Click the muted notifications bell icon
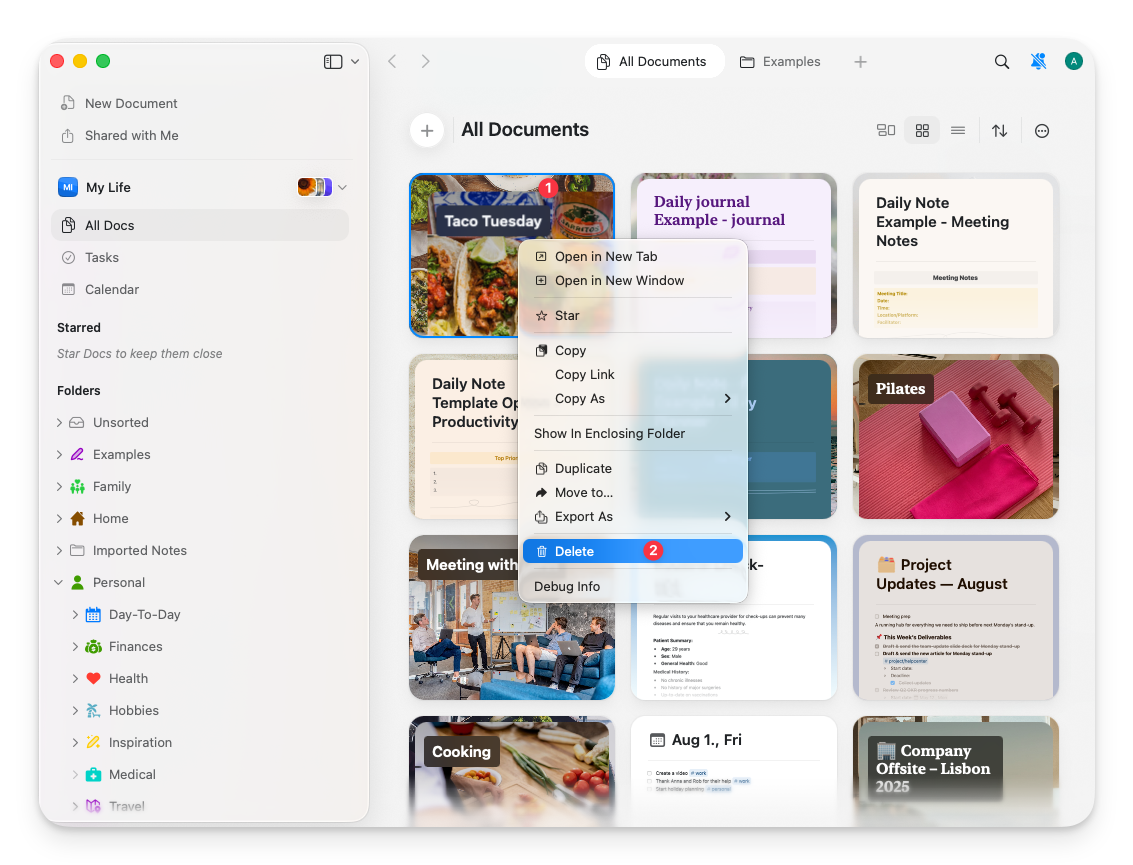 tap(1038, 61)
